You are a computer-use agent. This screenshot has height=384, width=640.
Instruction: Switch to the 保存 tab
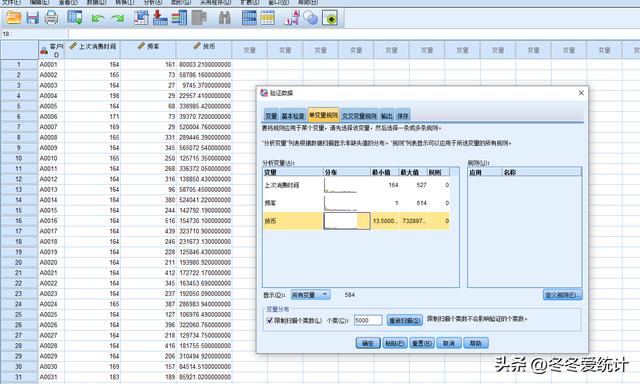pos(402,116)
